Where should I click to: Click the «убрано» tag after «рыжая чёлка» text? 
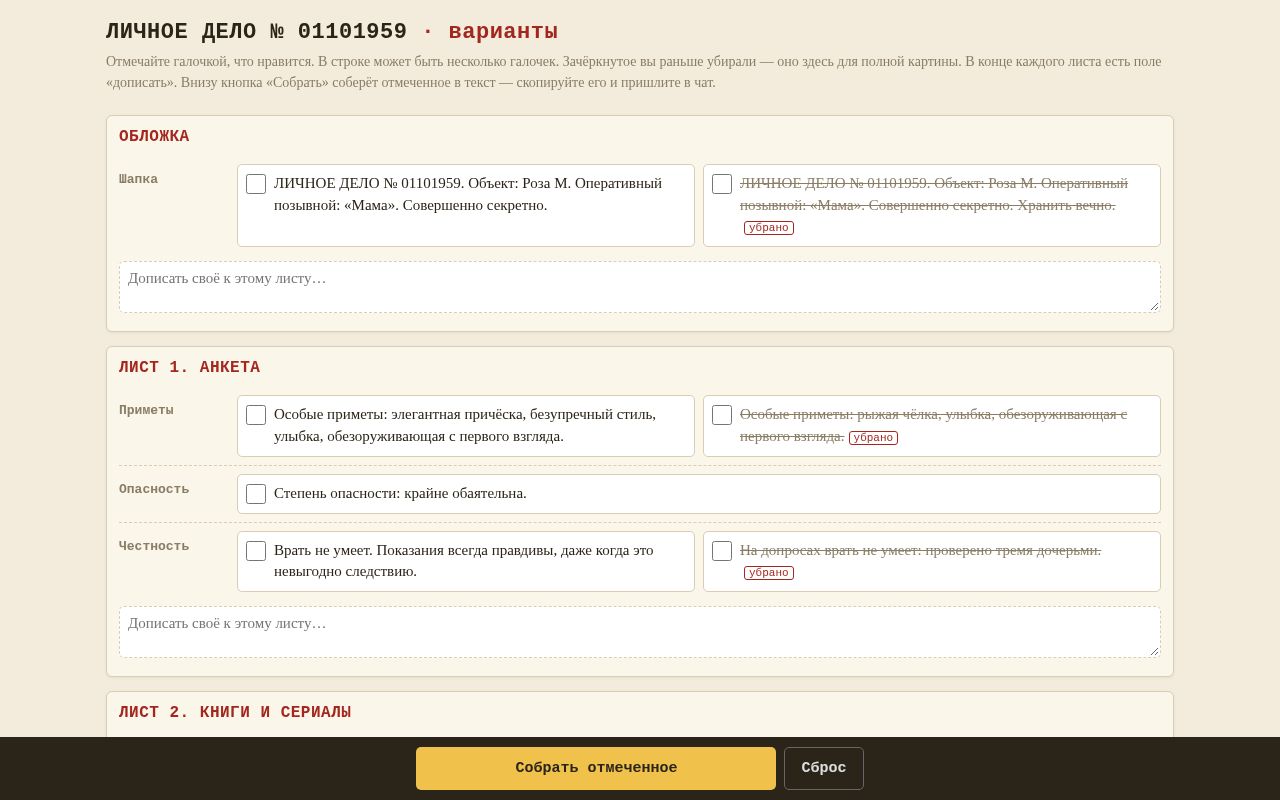[x=873, y=438]
